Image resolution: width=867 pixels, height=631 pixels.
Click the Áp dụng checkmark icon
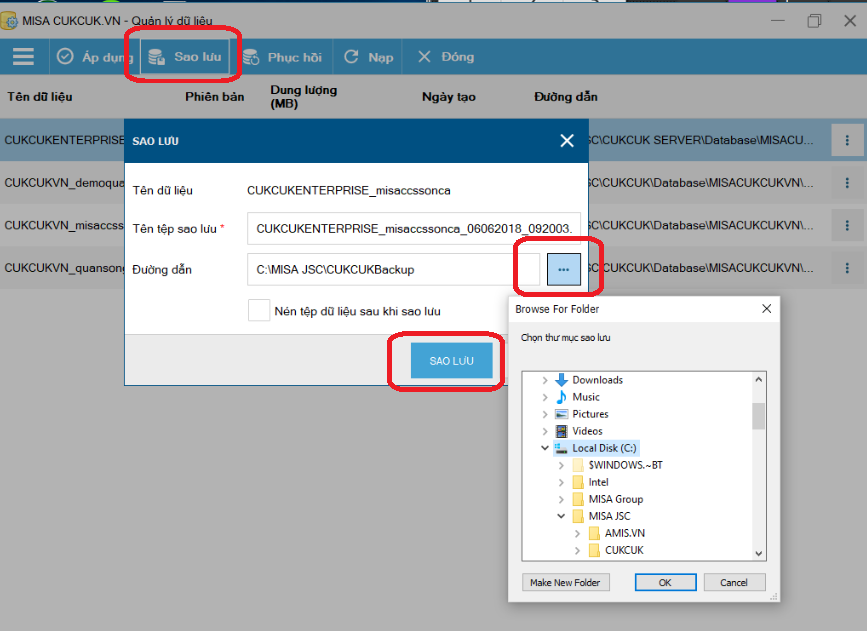pyautogui.click(x=65, y=56)
